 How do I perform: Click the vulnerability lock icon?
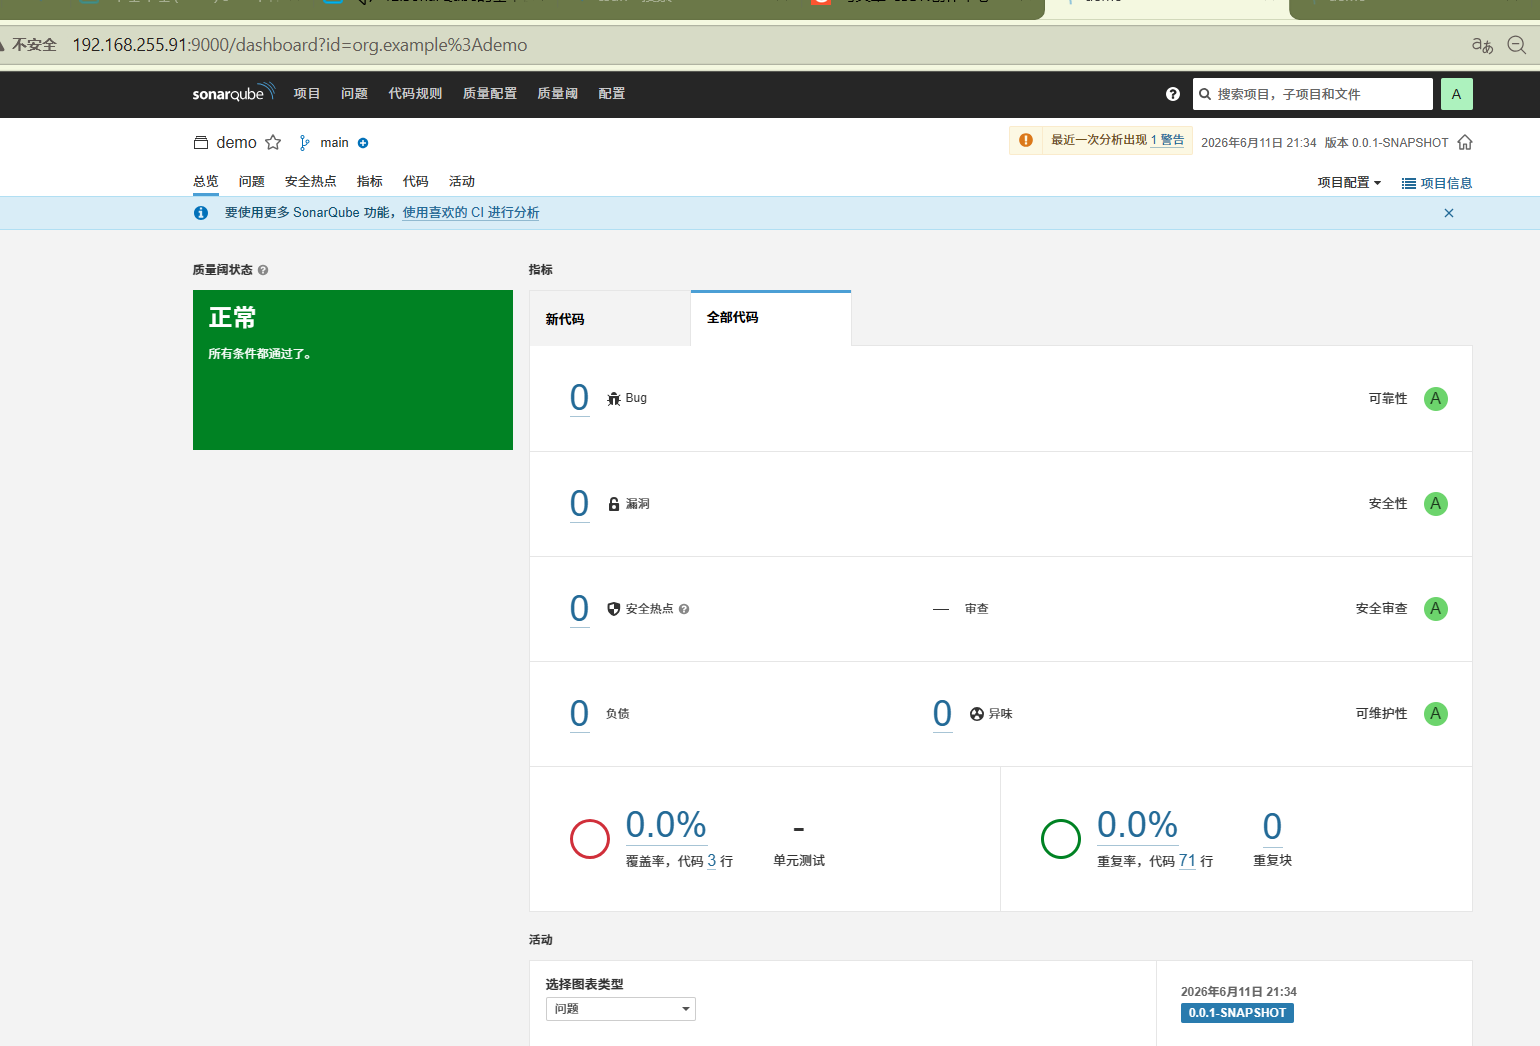[x=614, y=504]
